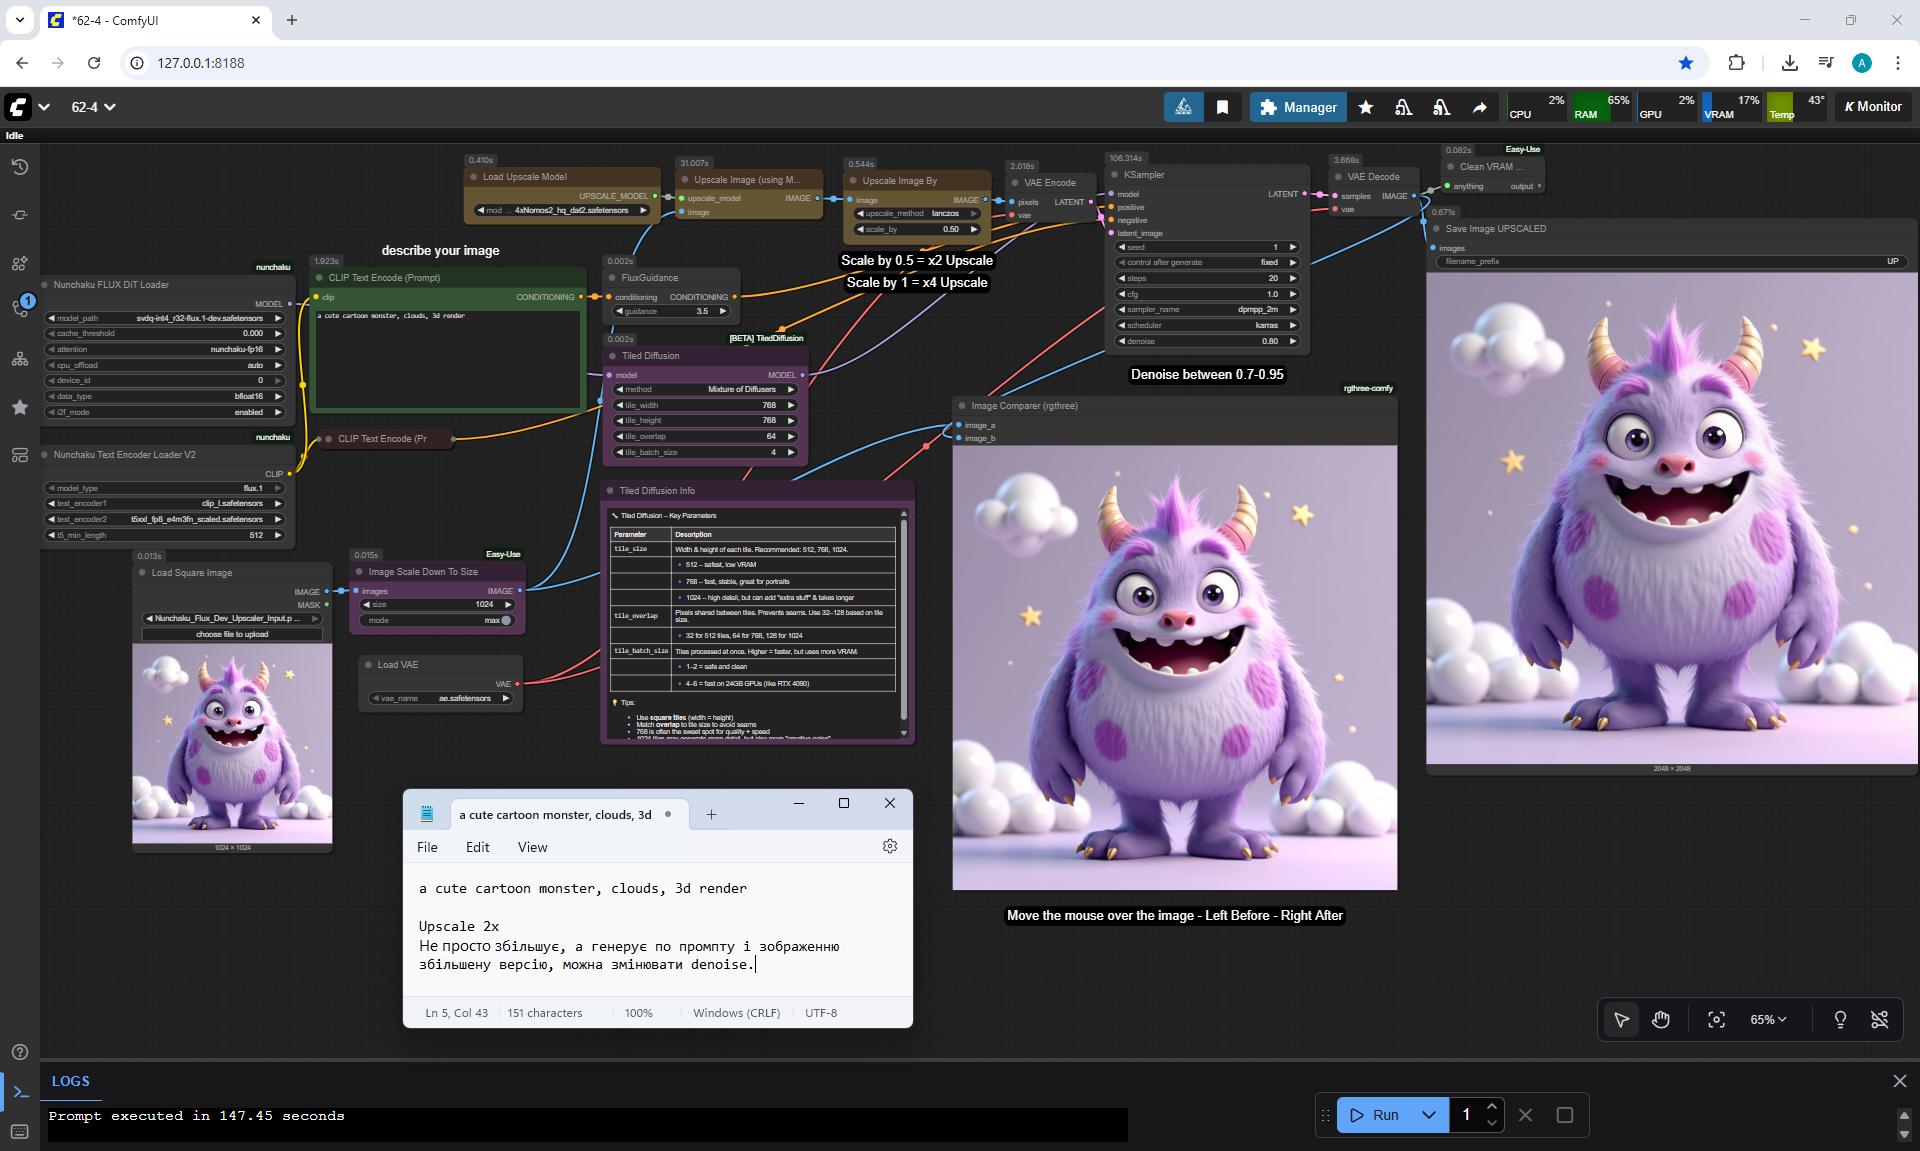
Task: Click the bookmark icon in top toolbar
Action: tap(1222, 107)
